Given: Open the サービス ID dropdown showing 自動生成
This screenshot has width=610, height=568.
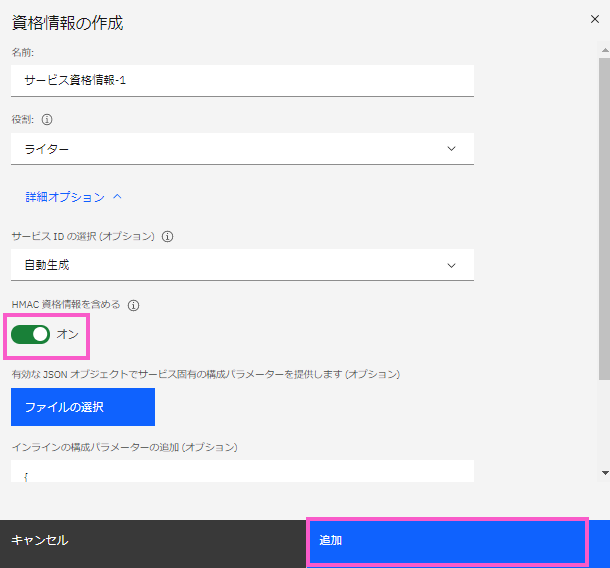Looking at the screenshot, I should [240, 265].
